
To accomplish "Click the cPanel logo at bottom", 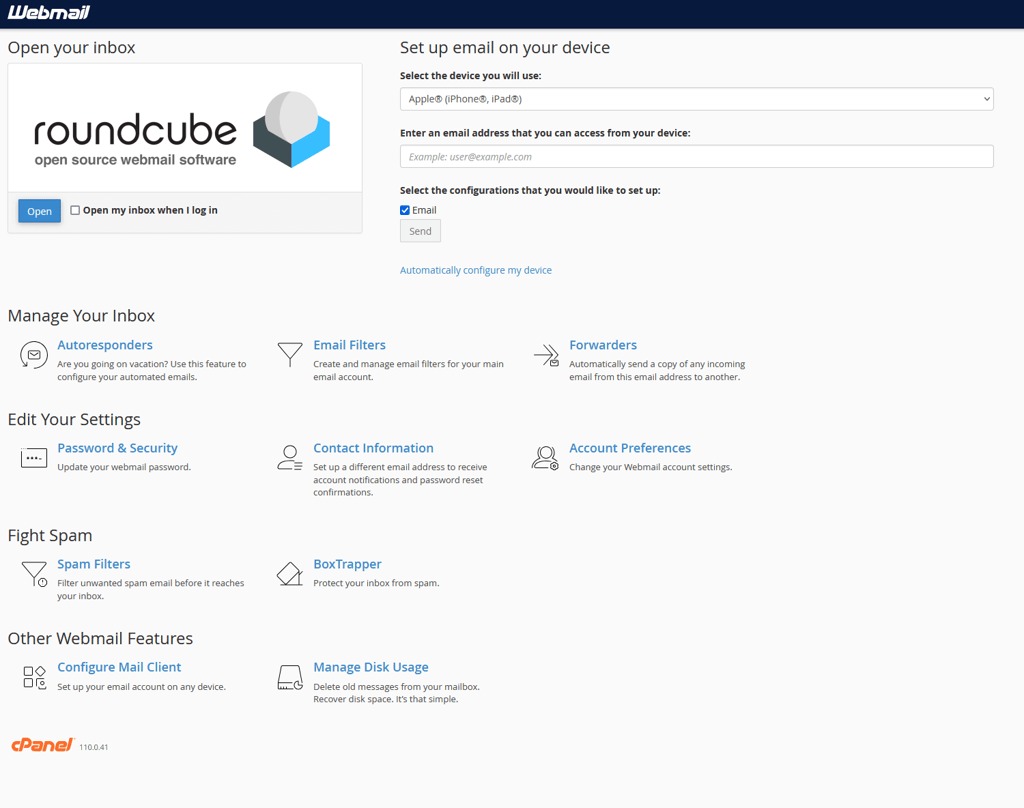I will pyautogui.click(x=42, y=745).
